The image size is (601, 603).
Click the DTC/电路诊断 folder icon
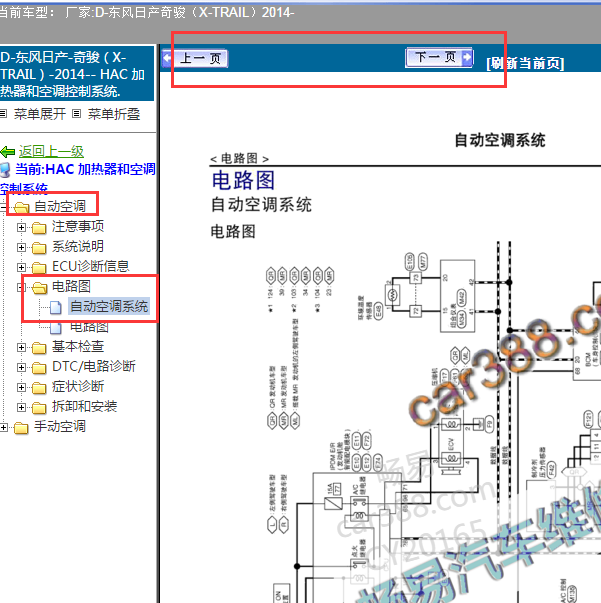coord(39,368)
